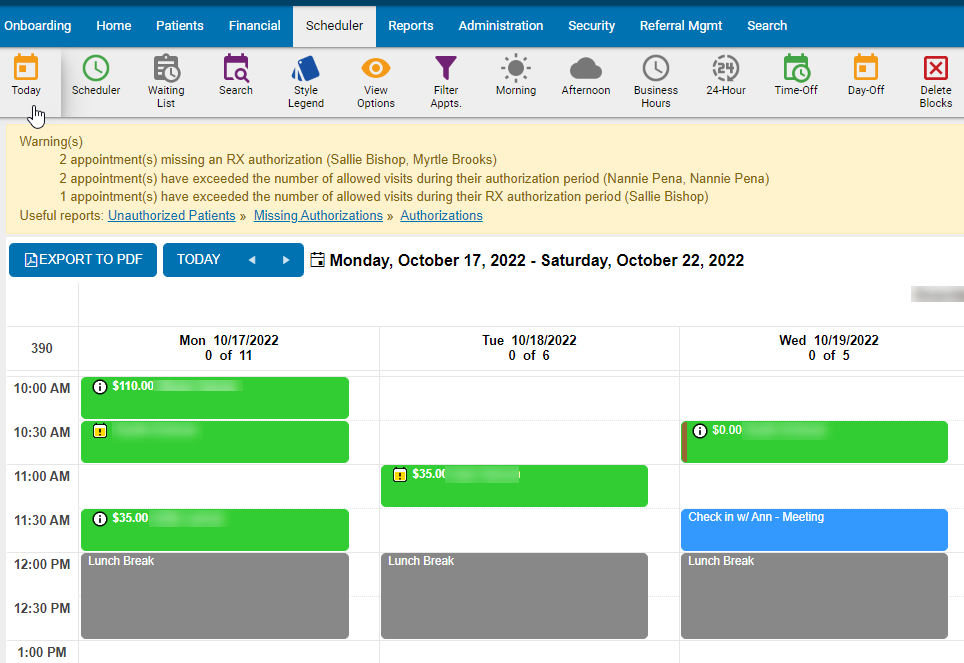964x663 pixels.
Task: Open View Options
Action: [375, 80]
